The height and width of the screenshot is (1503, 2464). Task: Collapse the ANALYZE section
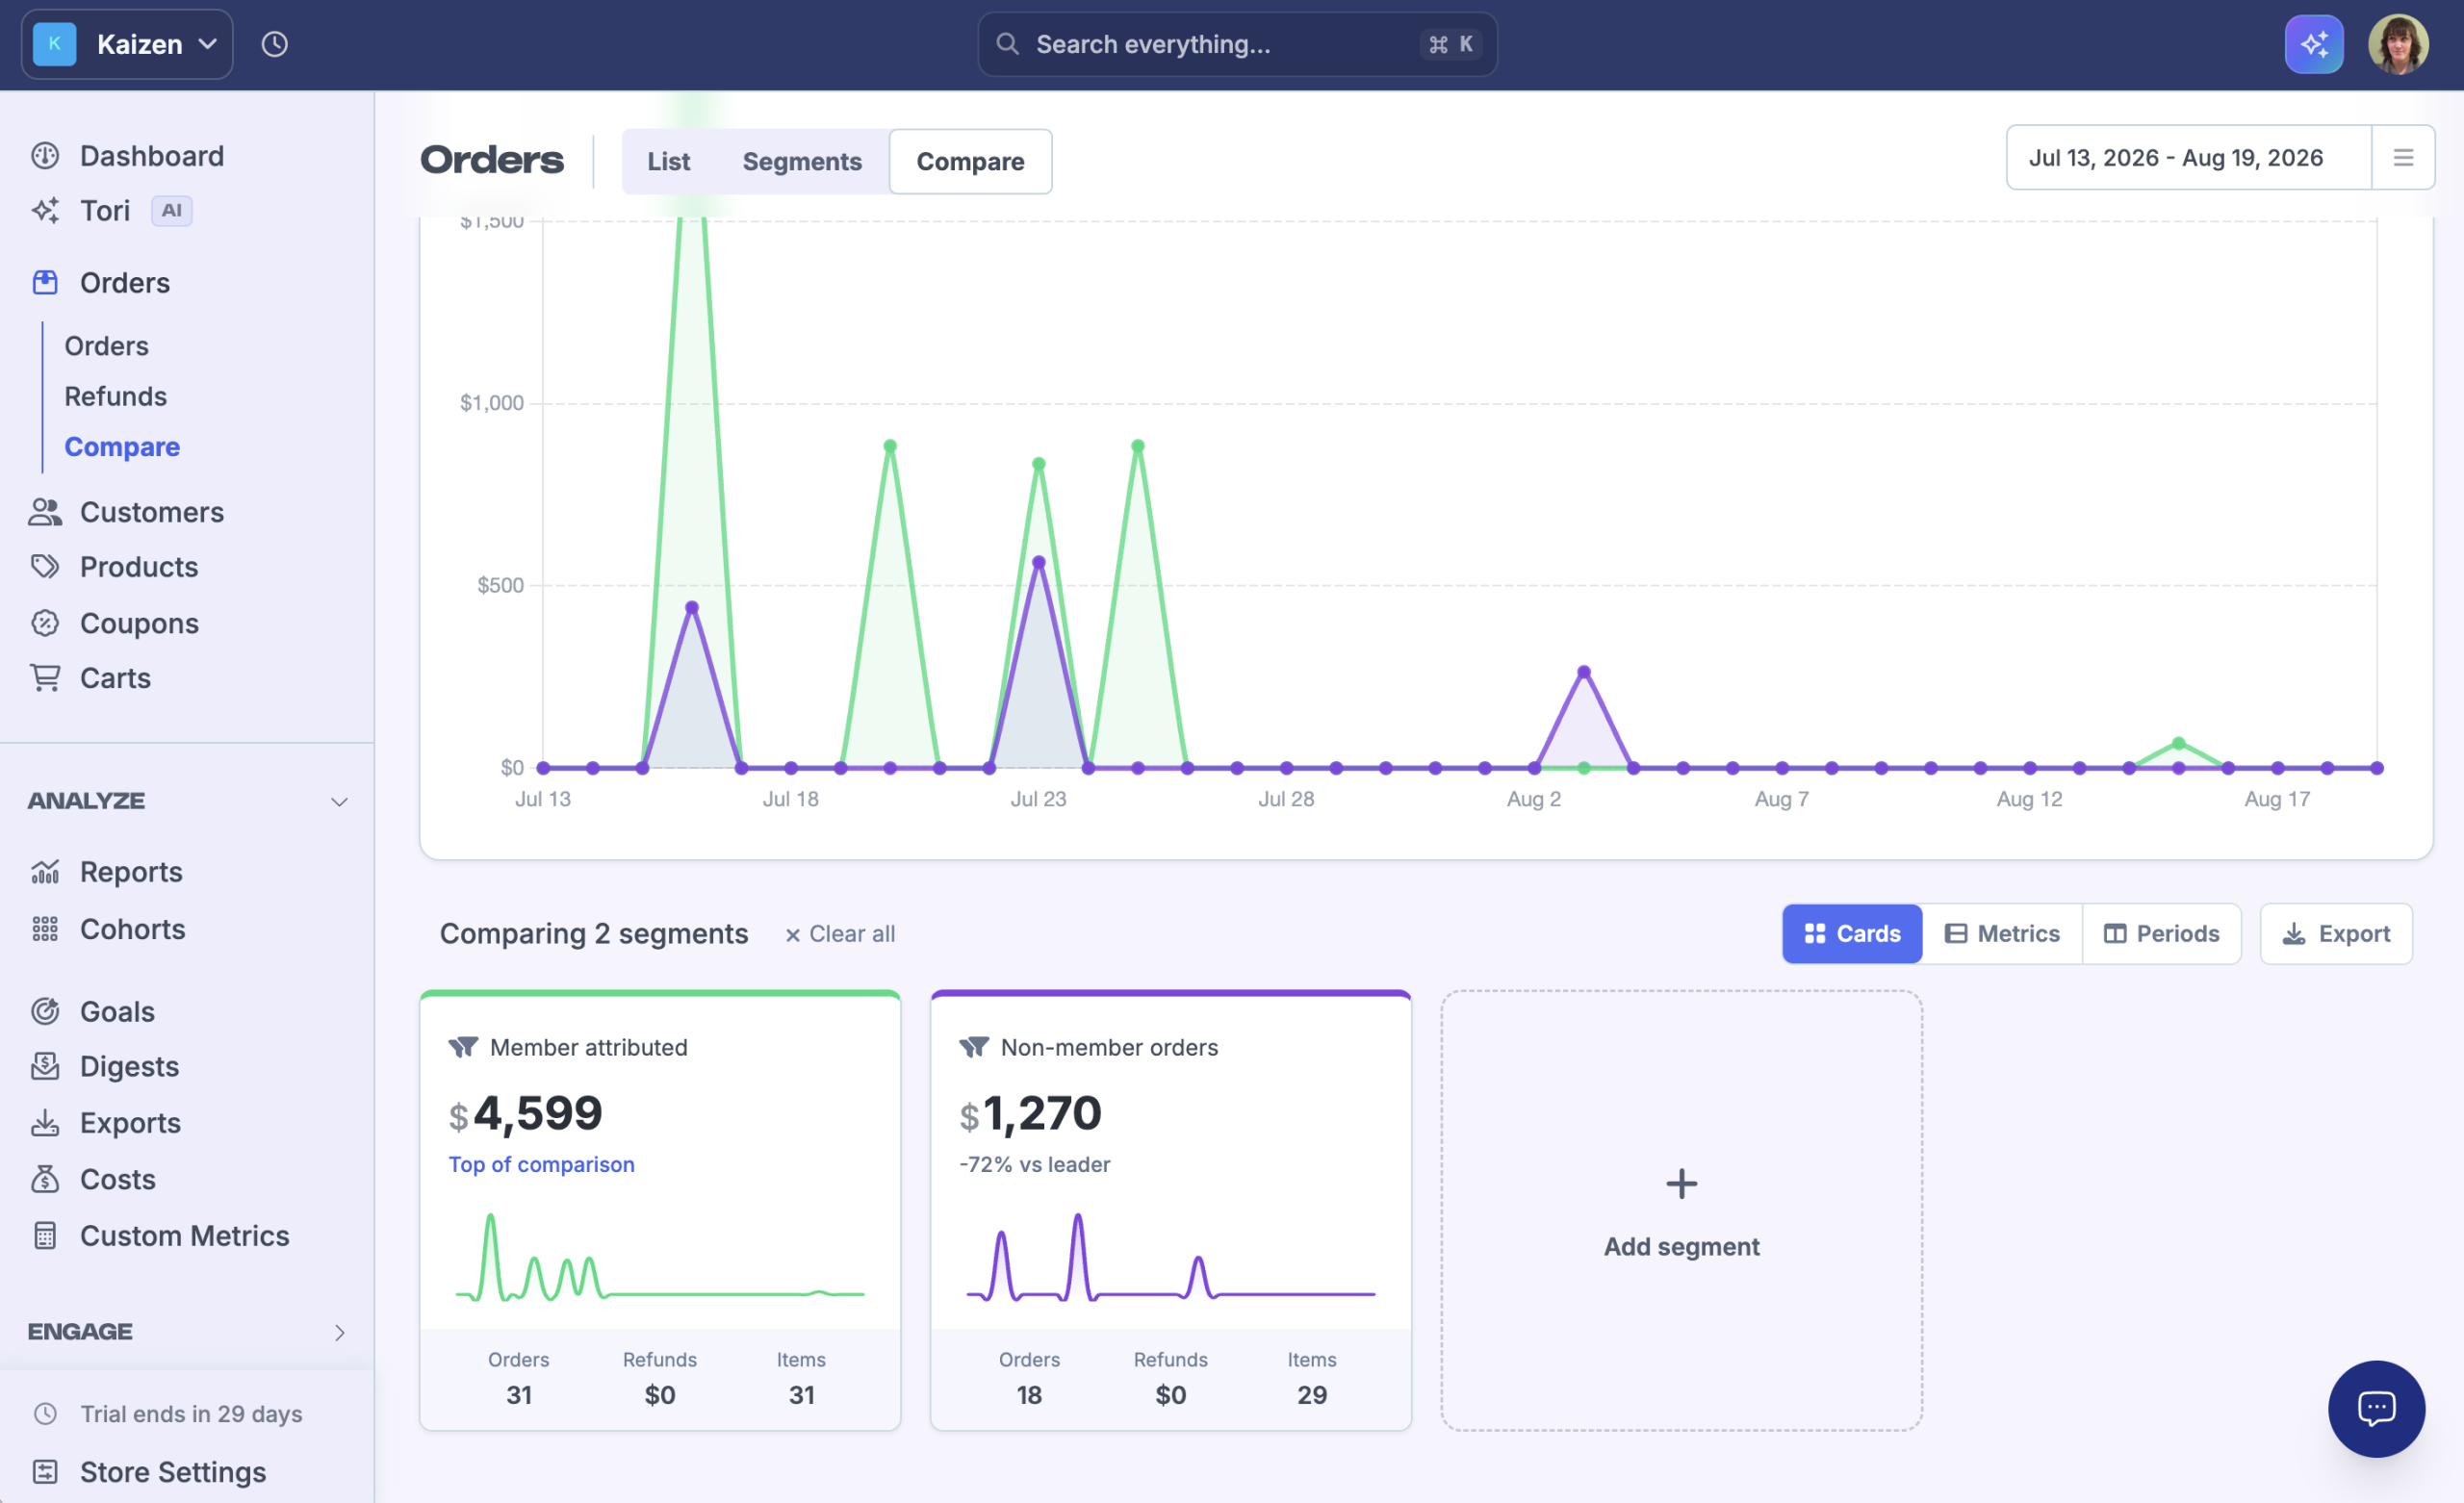tap(340, 801)
